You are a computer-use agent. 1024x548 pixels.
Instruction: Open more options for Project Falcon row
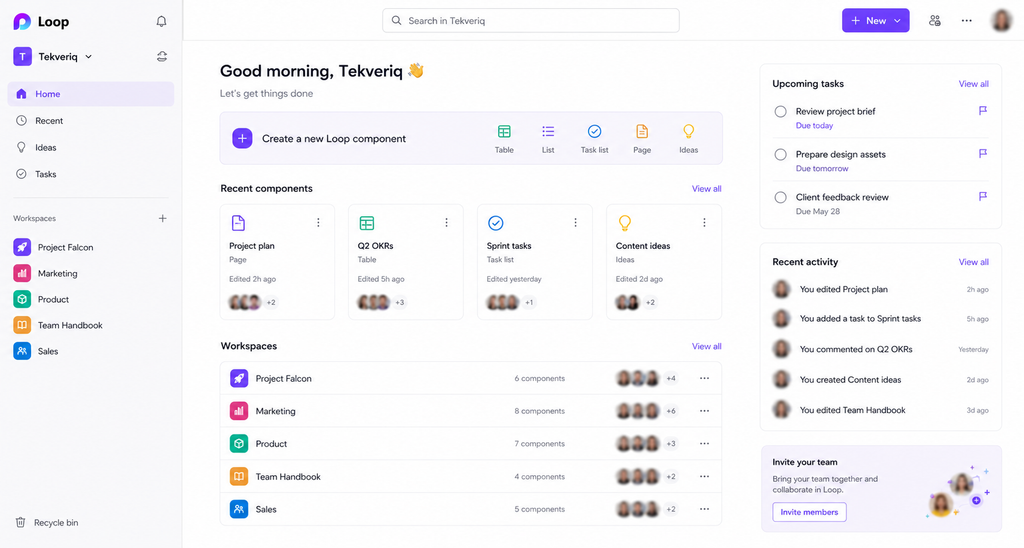click(x=704, y=378)
